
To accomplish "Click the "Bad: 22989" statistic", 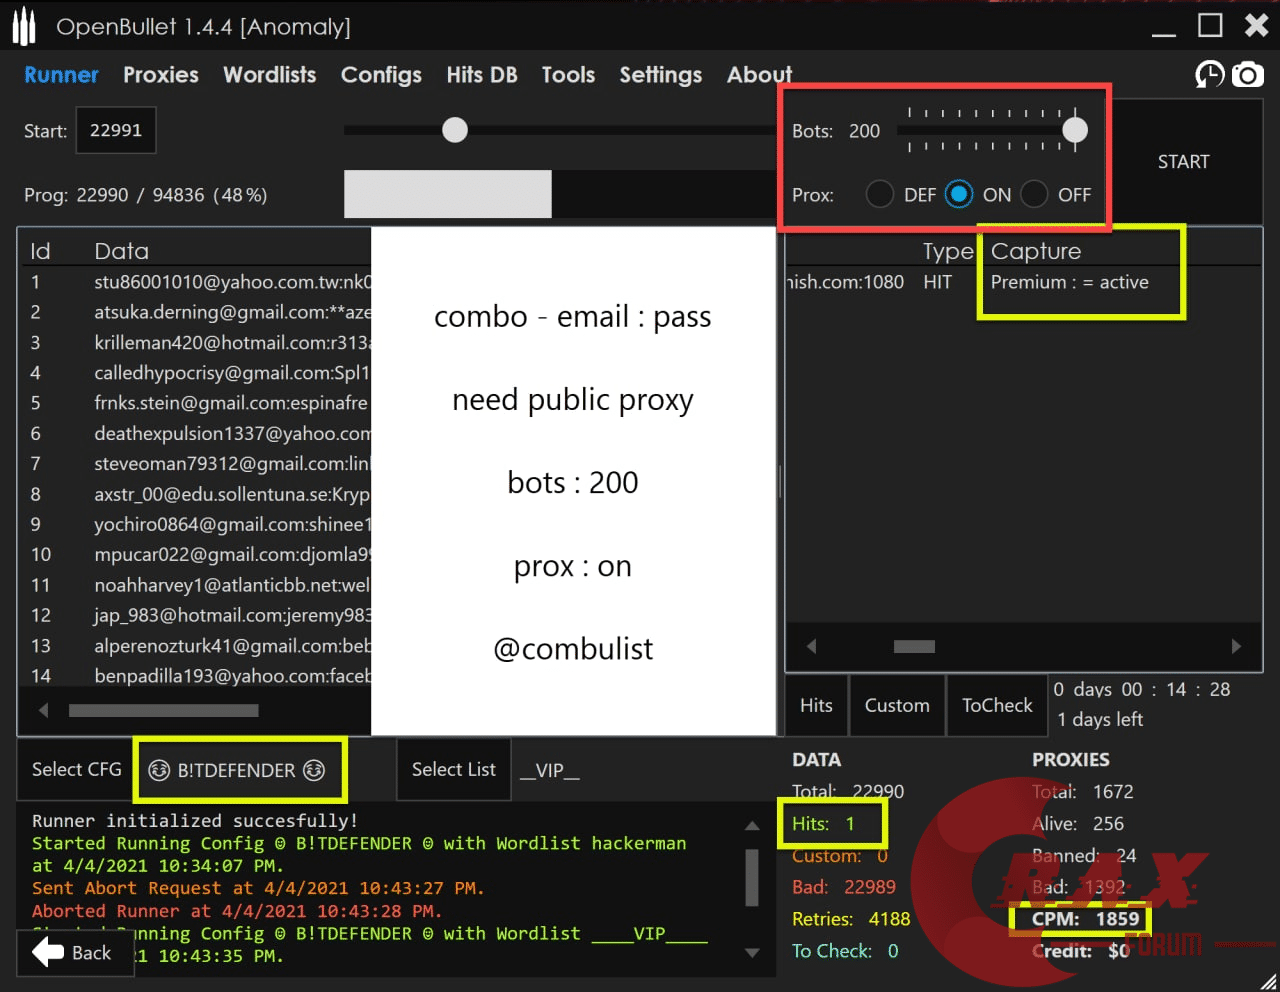I will [844, 887].
